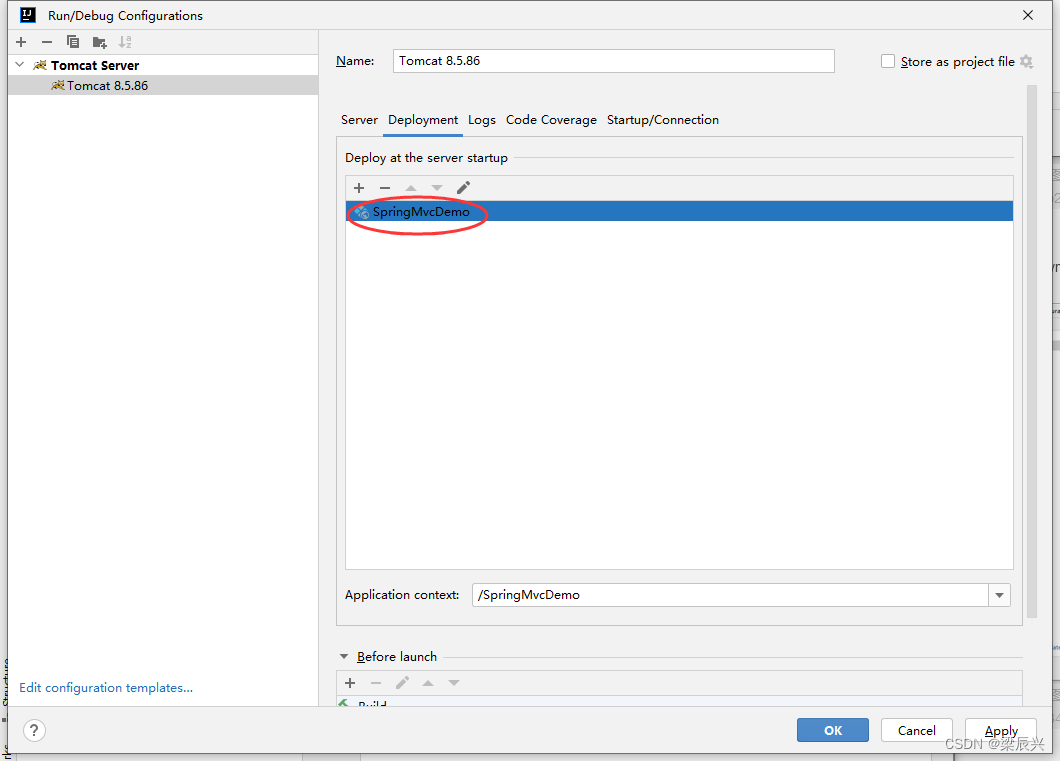Select the SpringMvcDemo artifact row
Viewport: 1060px width, 761px height.
point(679,212)
